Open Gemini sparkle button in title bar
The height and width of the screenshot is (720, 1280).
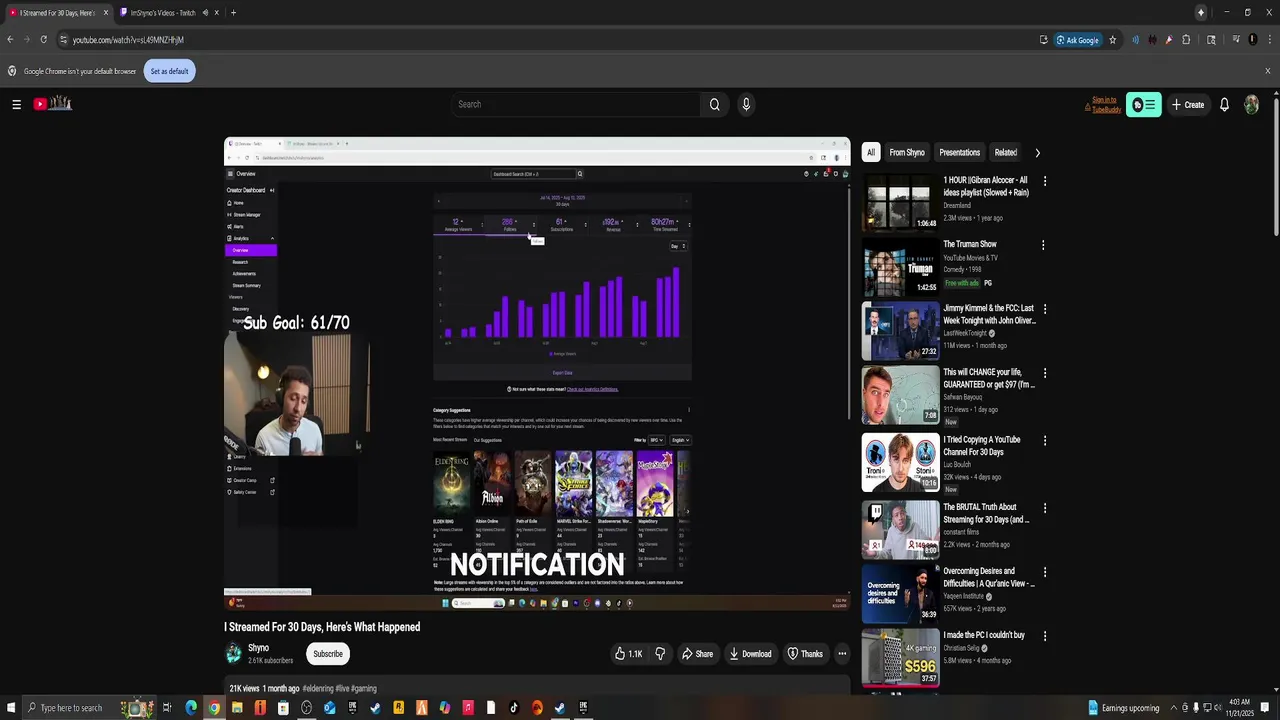click(x=1200, y=13)
